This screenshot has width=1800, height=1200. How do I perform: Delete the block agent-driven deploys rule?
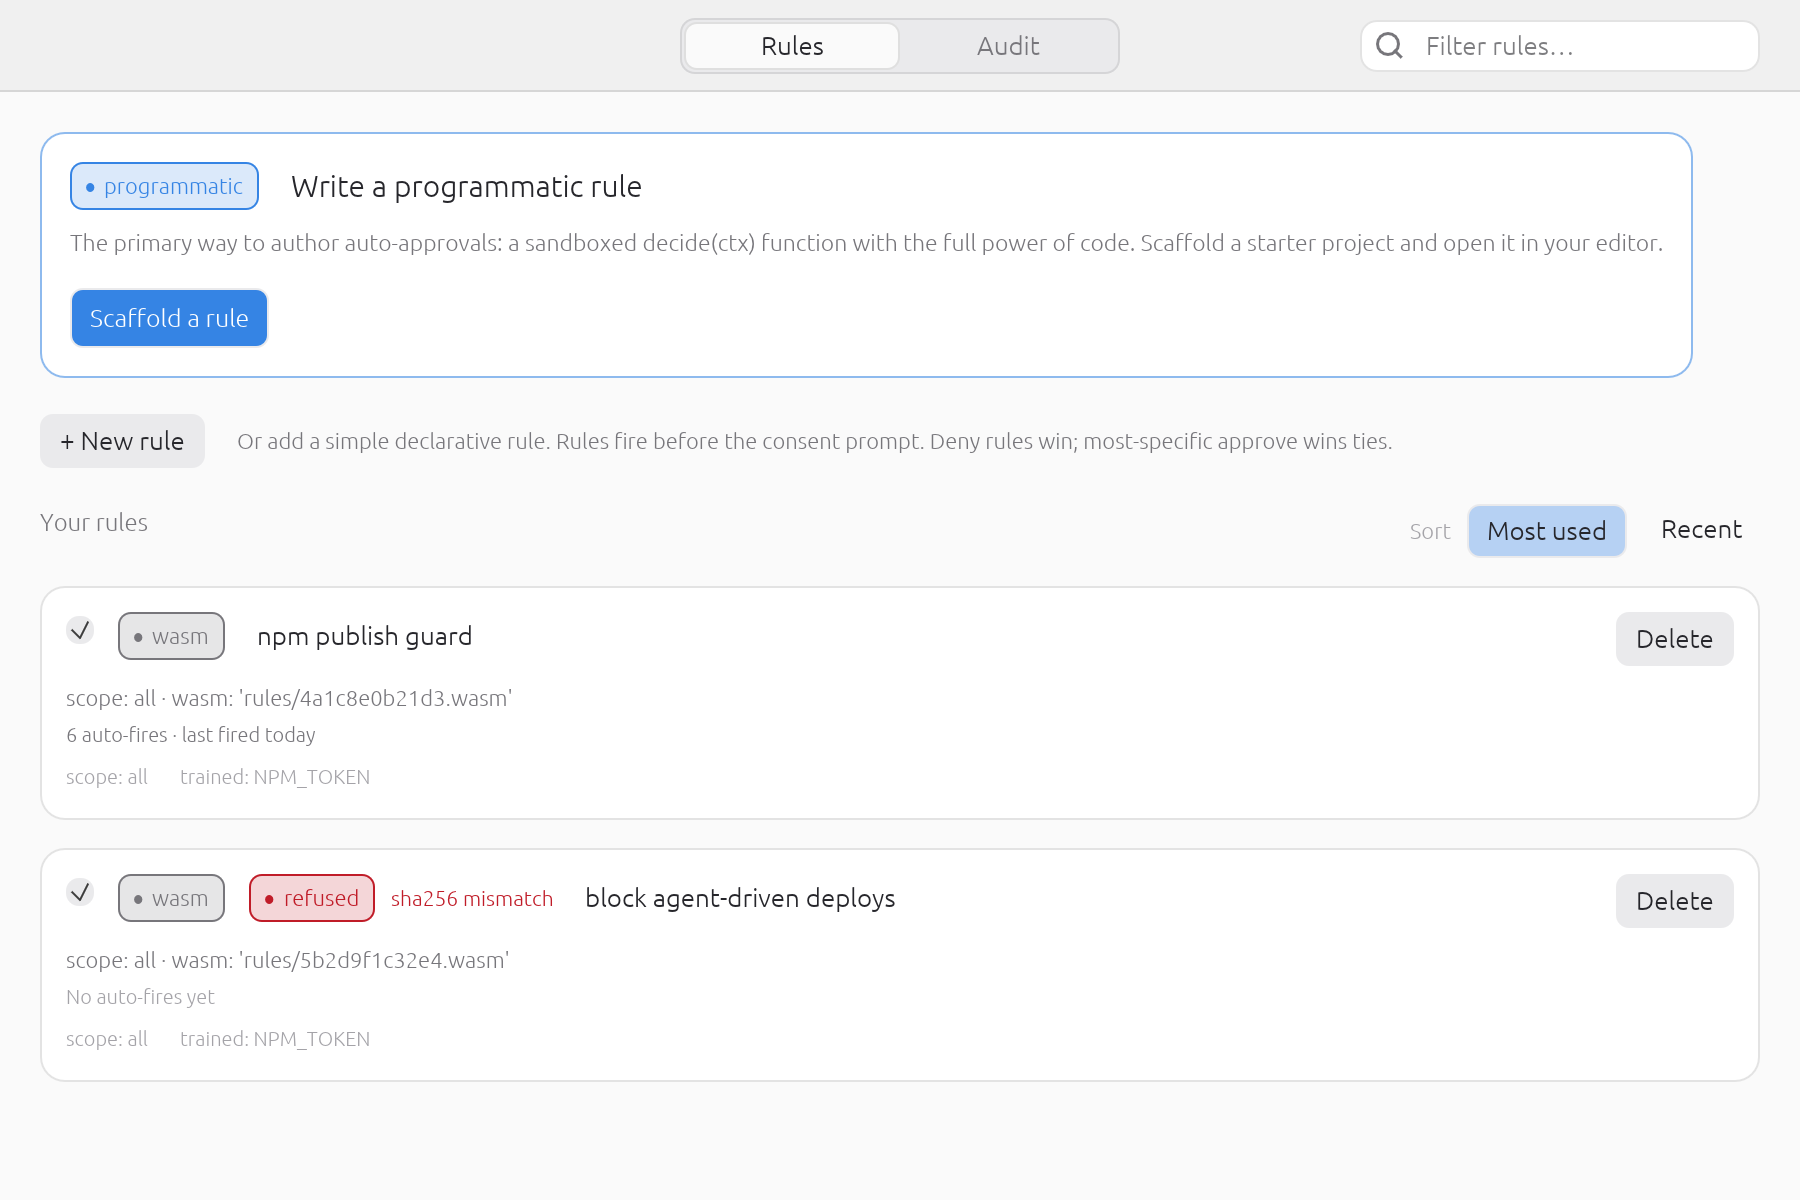coord(1674,901)
